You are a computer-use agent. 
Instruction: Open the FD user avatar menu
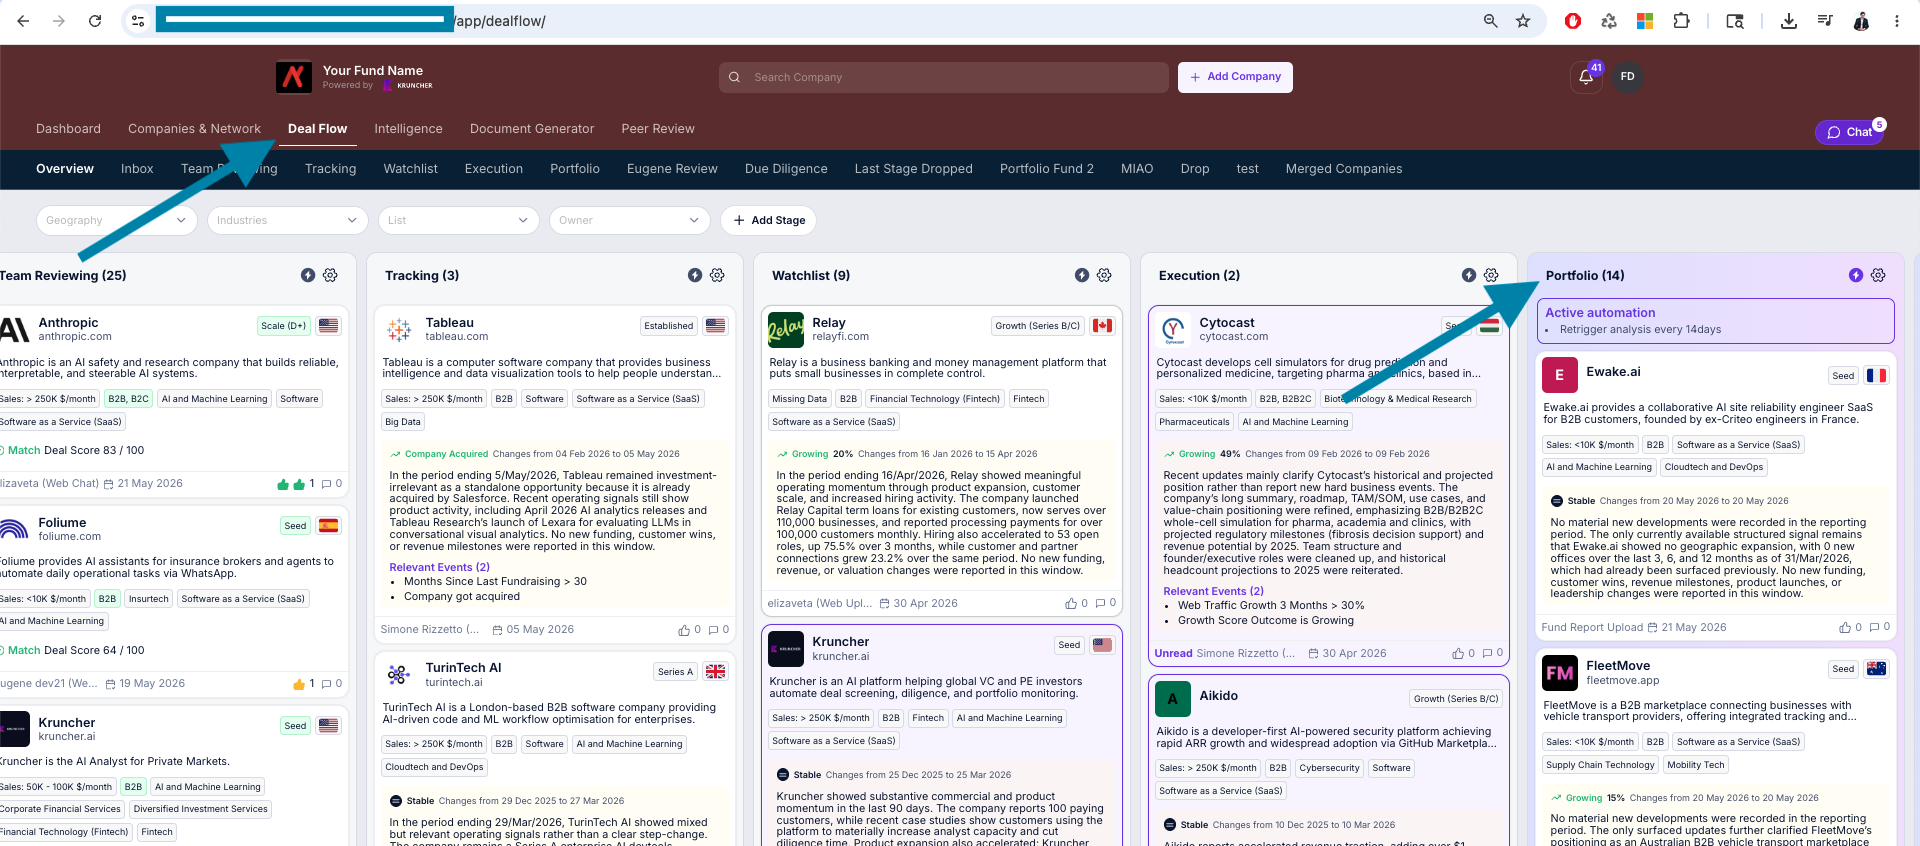point(1627,77)
